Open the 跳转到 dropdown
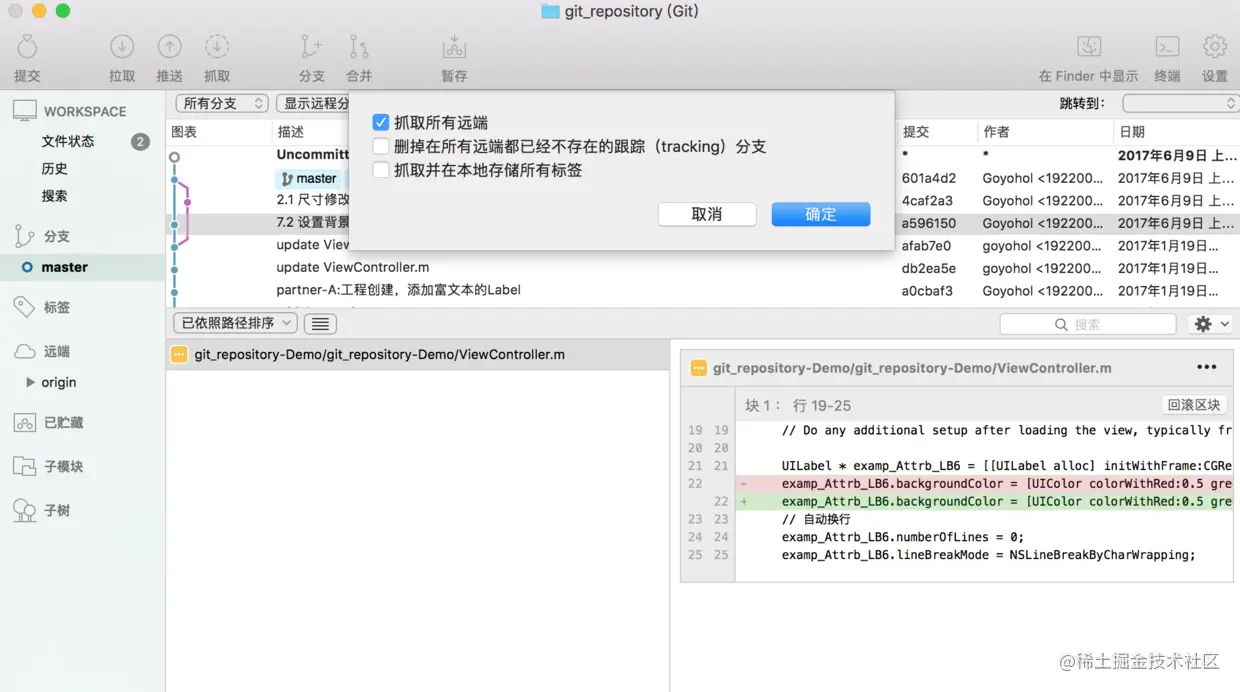1240x692 pixels. coord(1180,103)
